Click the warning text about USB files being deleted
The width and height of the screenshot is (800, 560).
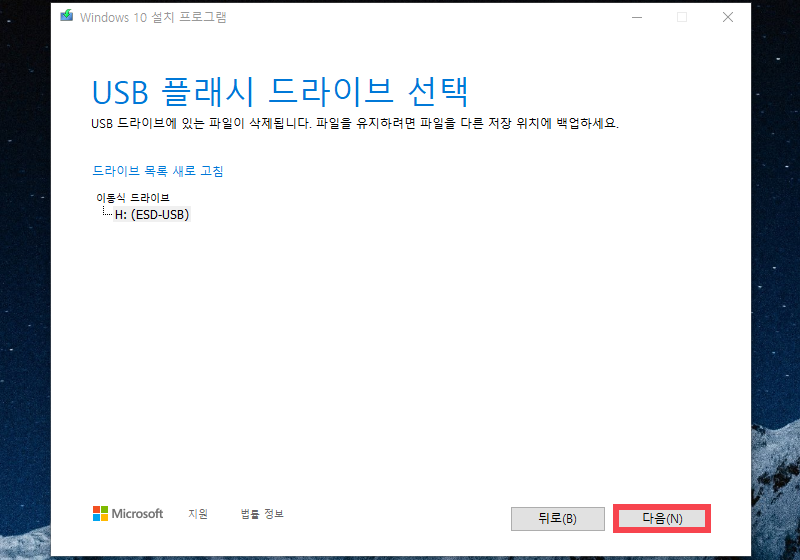(x=355, y=123)
